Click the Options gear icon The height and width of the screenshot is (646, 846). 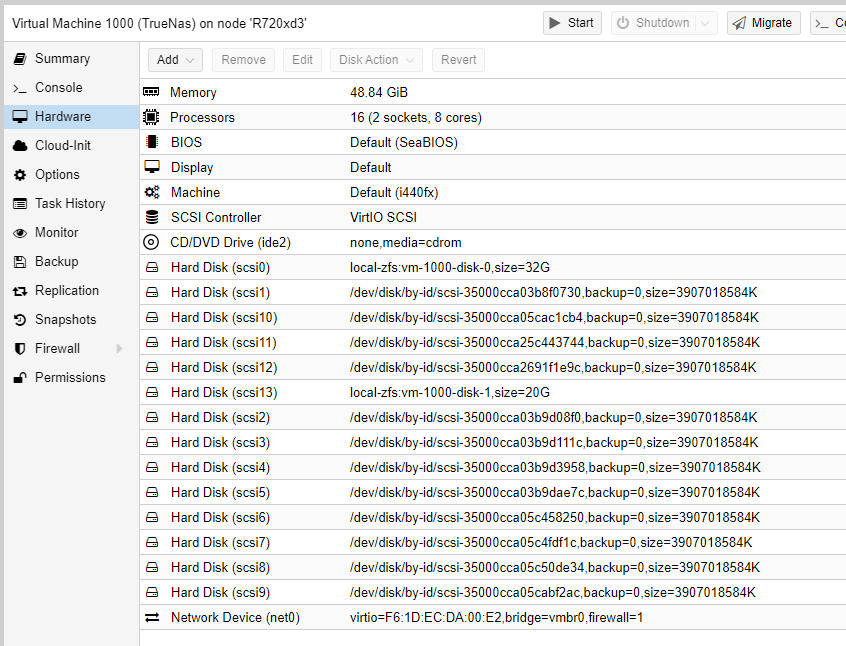(20, 175)
